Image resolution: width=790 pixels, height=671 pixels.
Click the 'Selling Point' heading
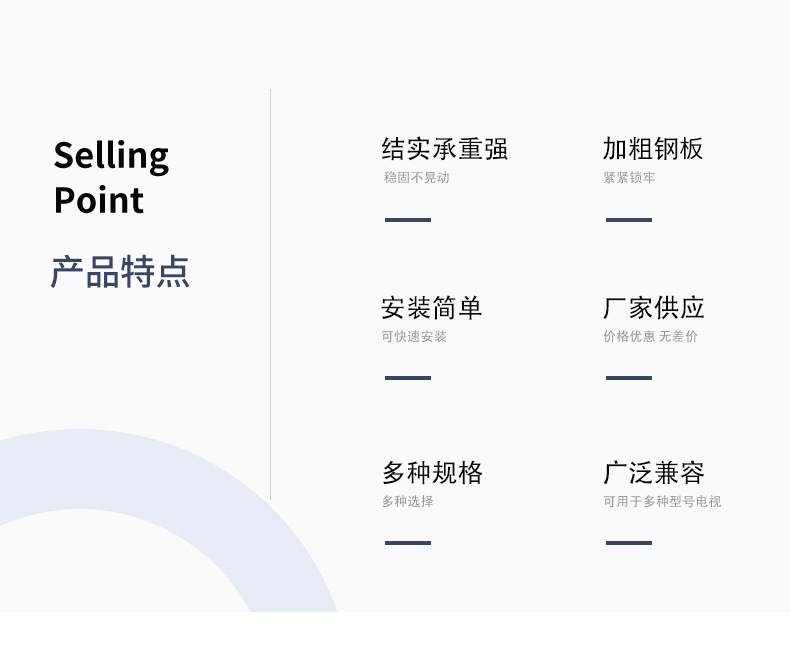pos(111,177)
